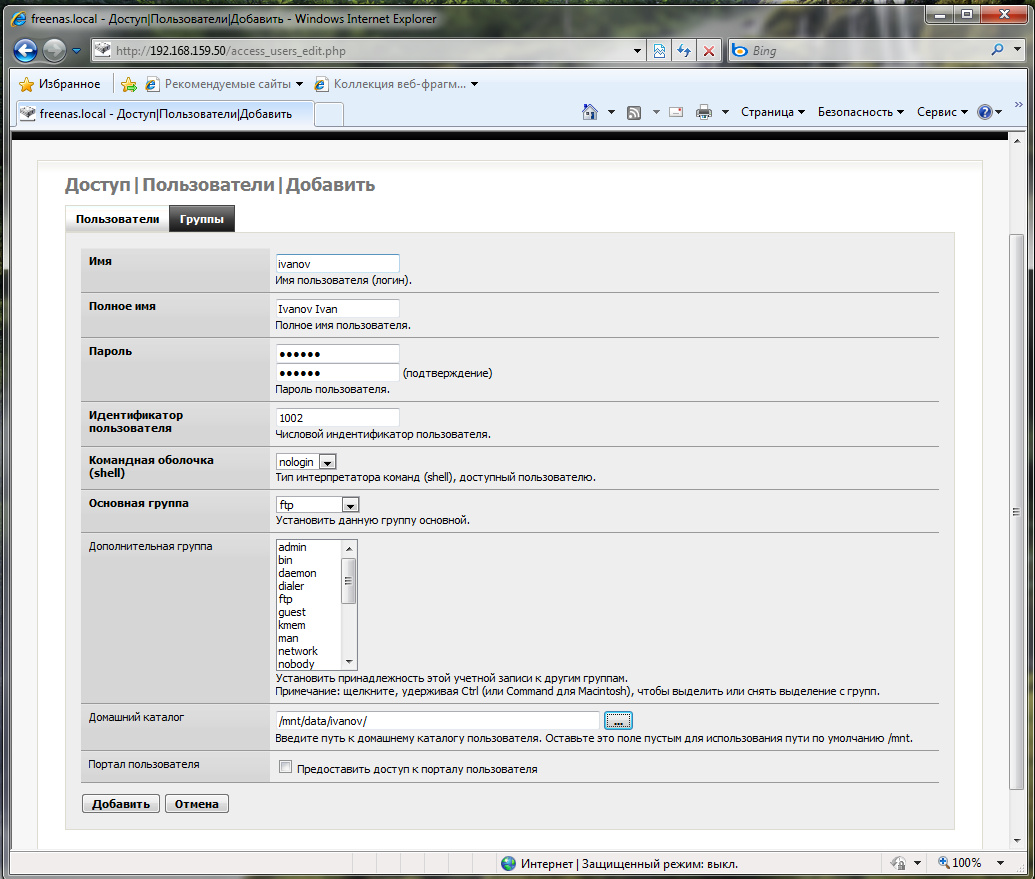
Task: Open the Командная оболочка nologin dropdown
Action: (x=306, y=462)
